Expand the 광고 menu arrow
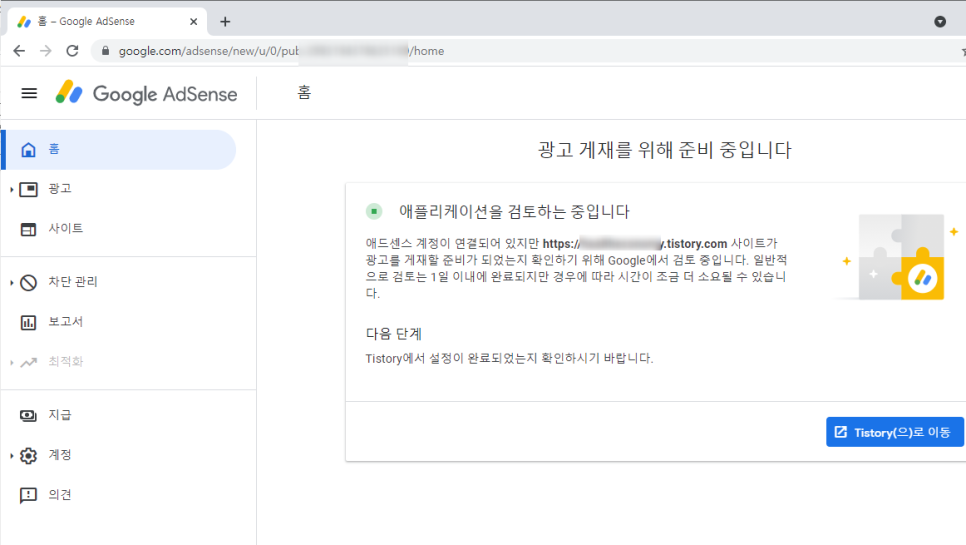The width and height of the screenshot is (966, 545). [x=12, y=190]
